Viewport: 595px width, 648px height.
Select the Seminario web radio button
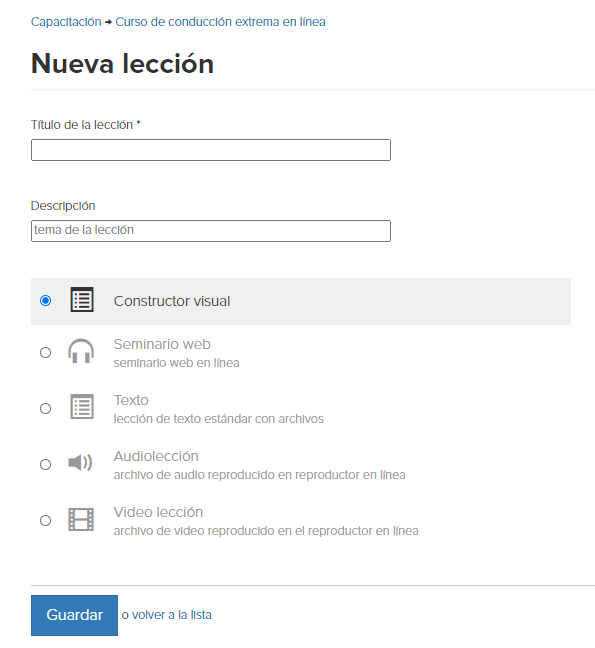45,353
